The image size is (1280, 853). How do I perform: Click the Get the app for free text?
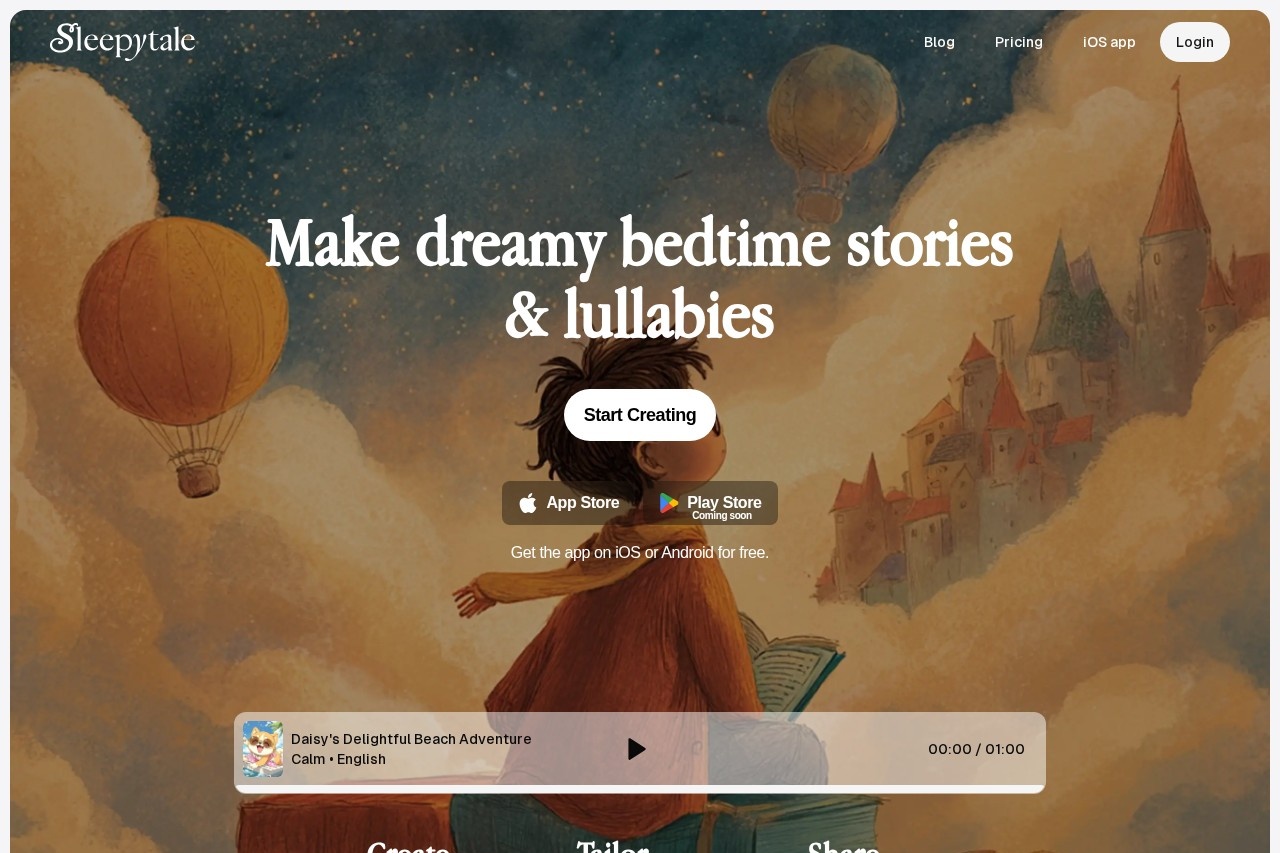[x=640, y=553]
